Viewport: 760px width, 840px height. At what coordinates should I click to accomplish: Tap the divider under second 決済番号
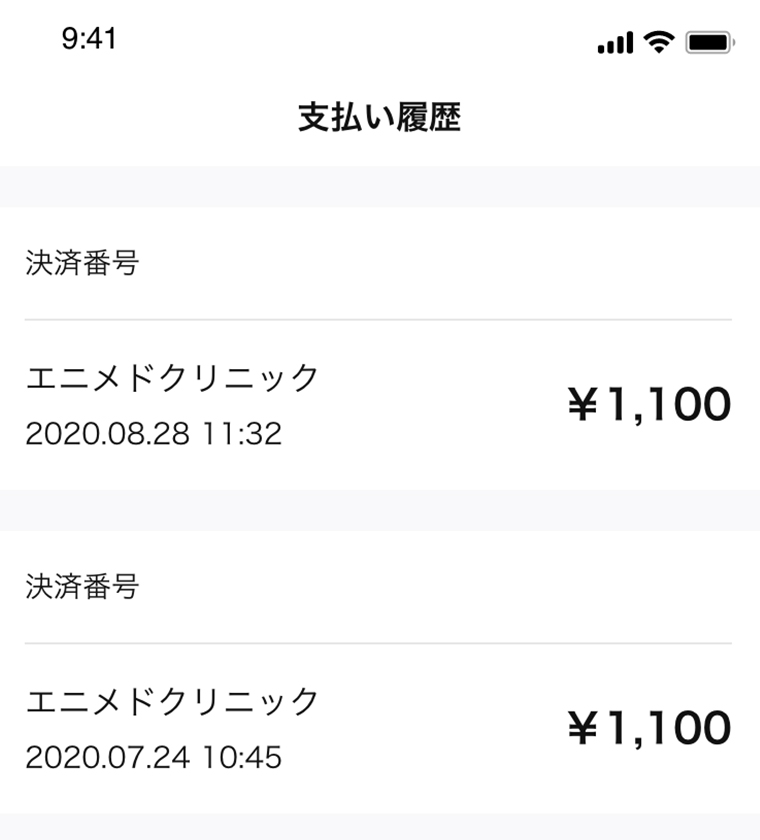tap(378, 643)
